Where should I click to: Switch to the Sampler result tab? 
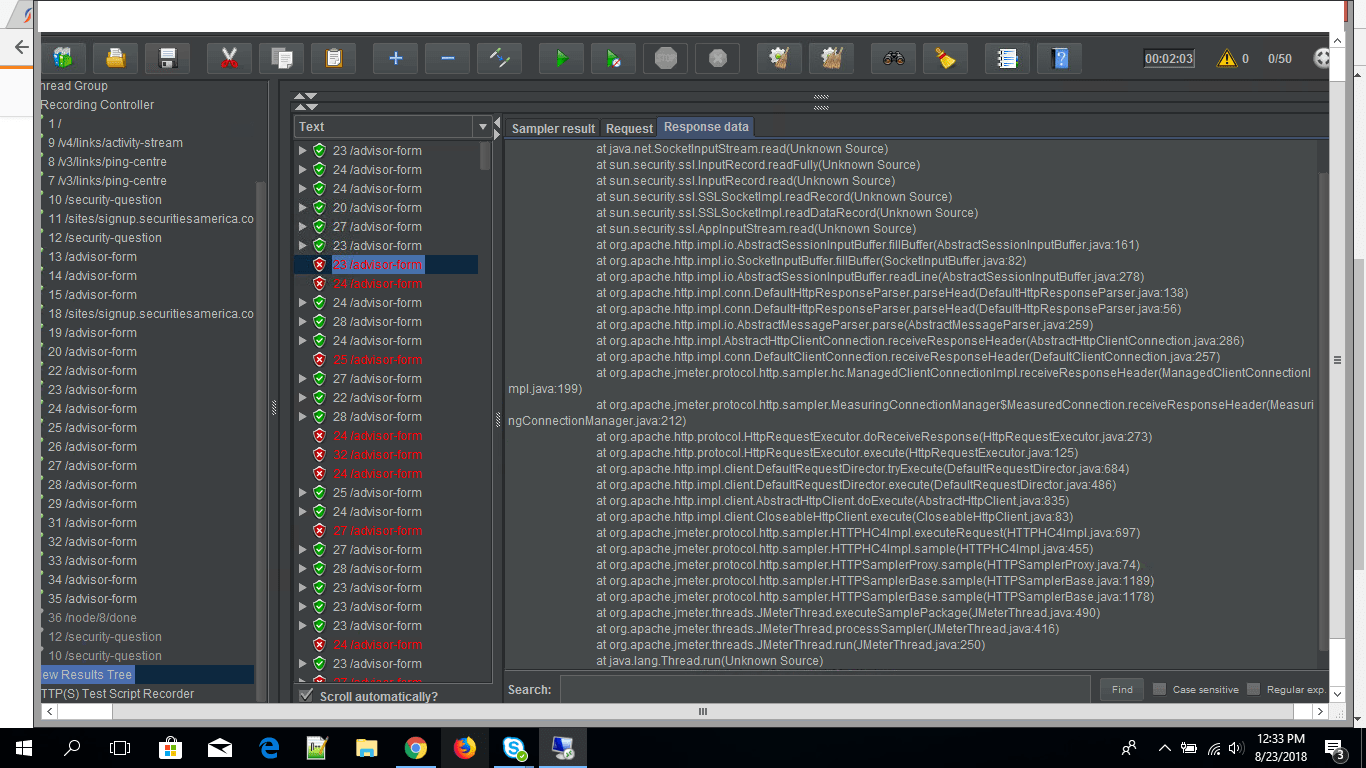pyautogui.click(x=553, y=128)
